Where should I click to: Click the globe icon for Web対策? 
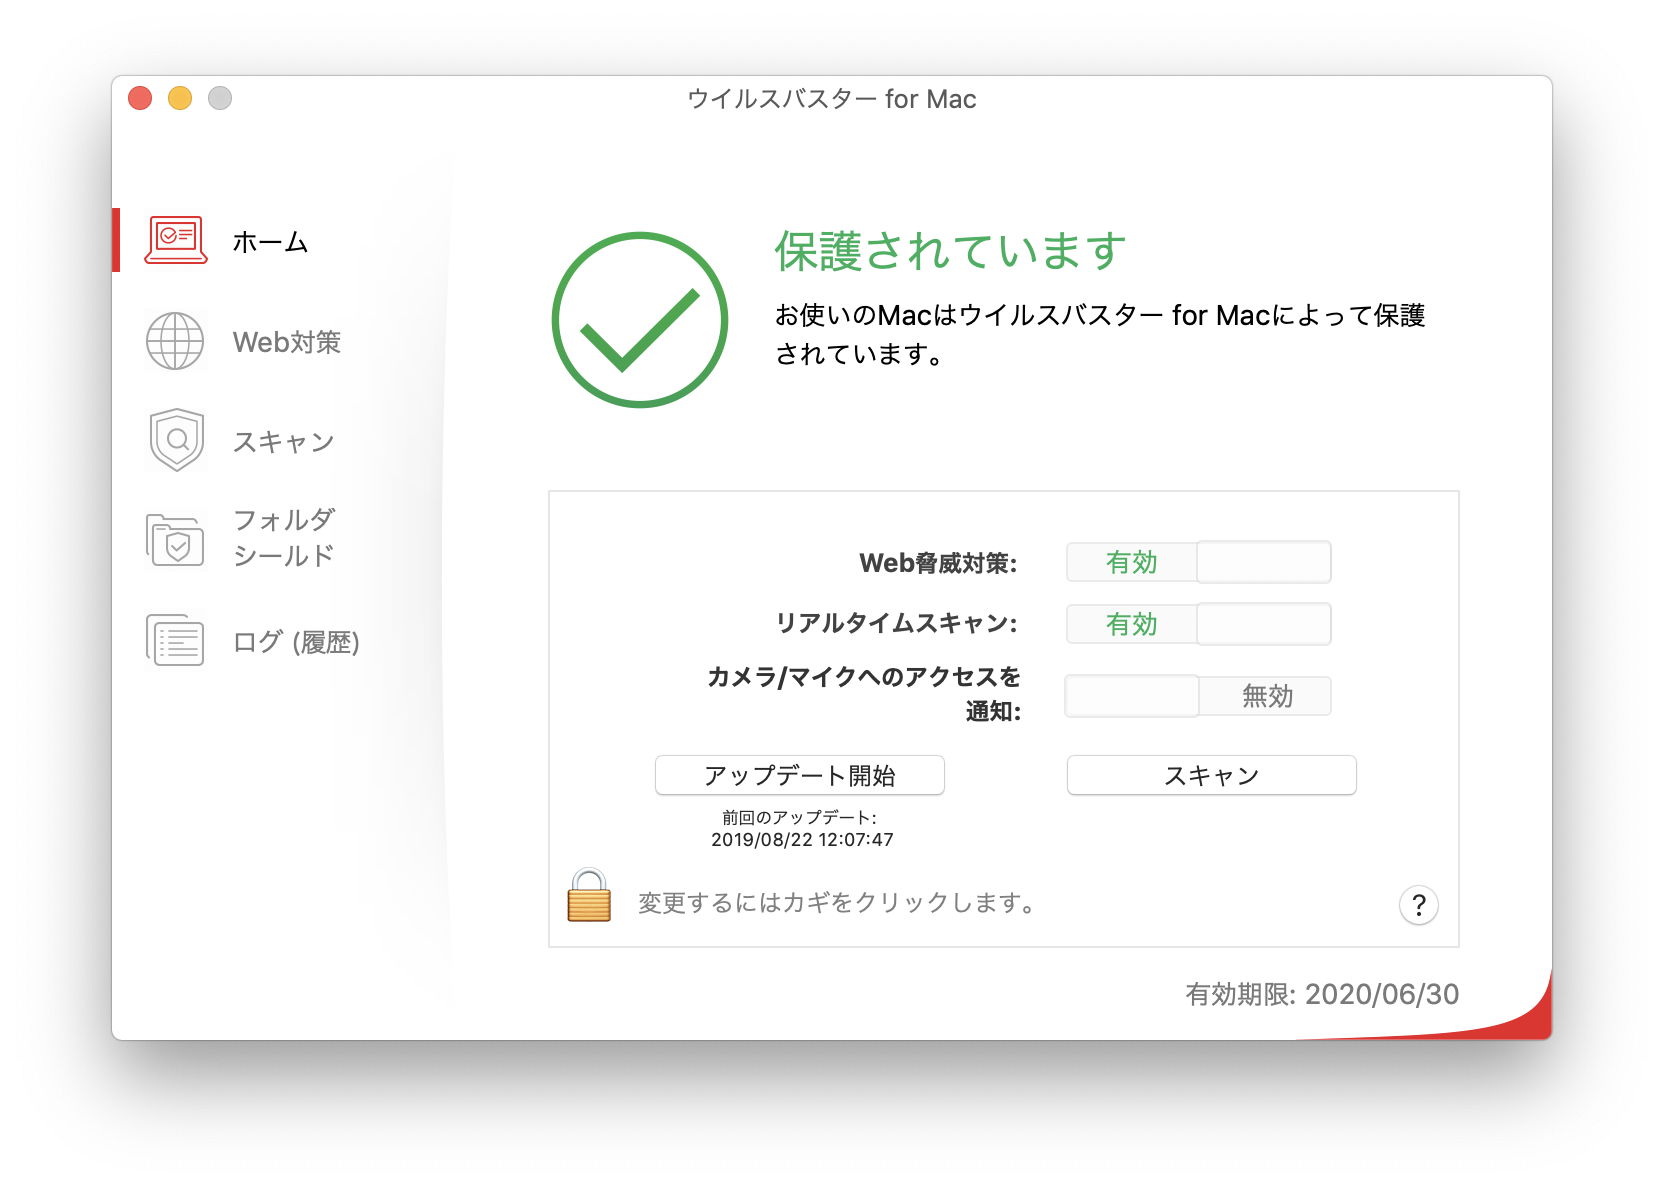click(175, 341)
